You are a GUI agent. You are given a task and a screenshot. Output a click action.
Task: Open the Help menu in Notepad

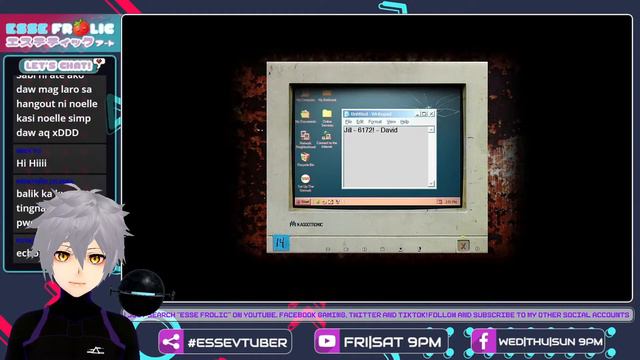(x=404, y=122)
